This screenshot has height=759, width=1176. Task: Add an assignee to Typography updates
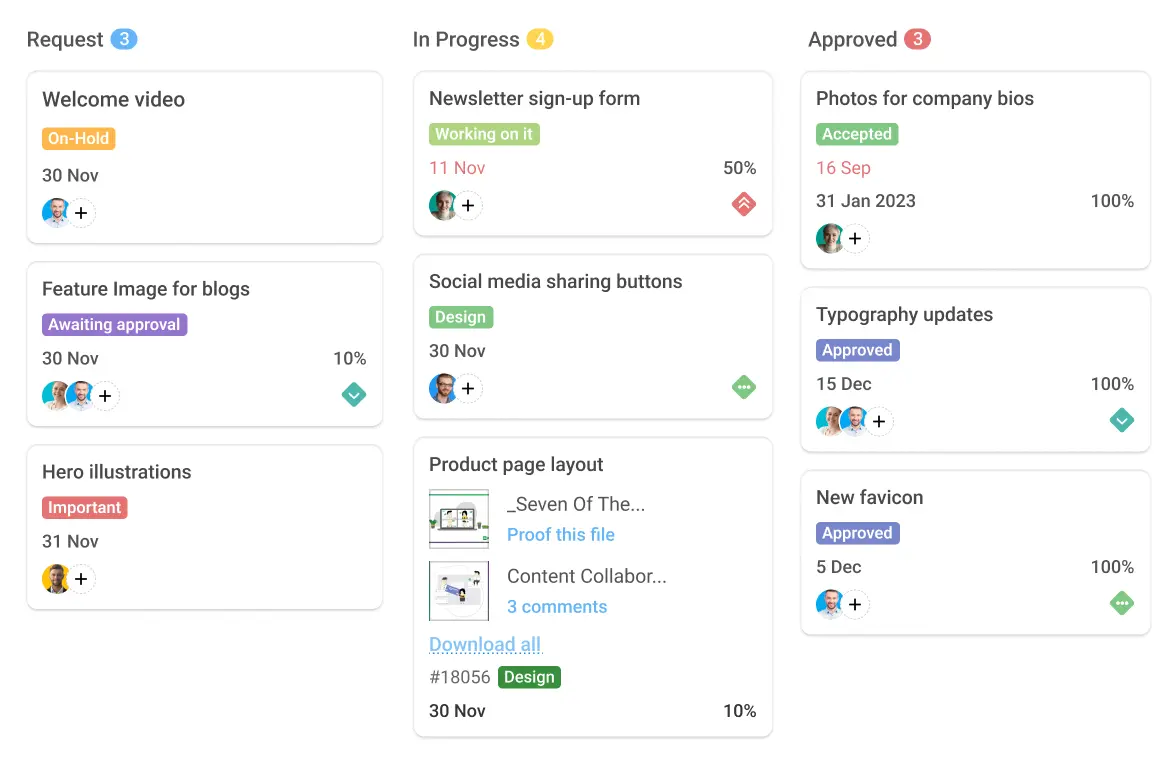click(x=879, y=421)
